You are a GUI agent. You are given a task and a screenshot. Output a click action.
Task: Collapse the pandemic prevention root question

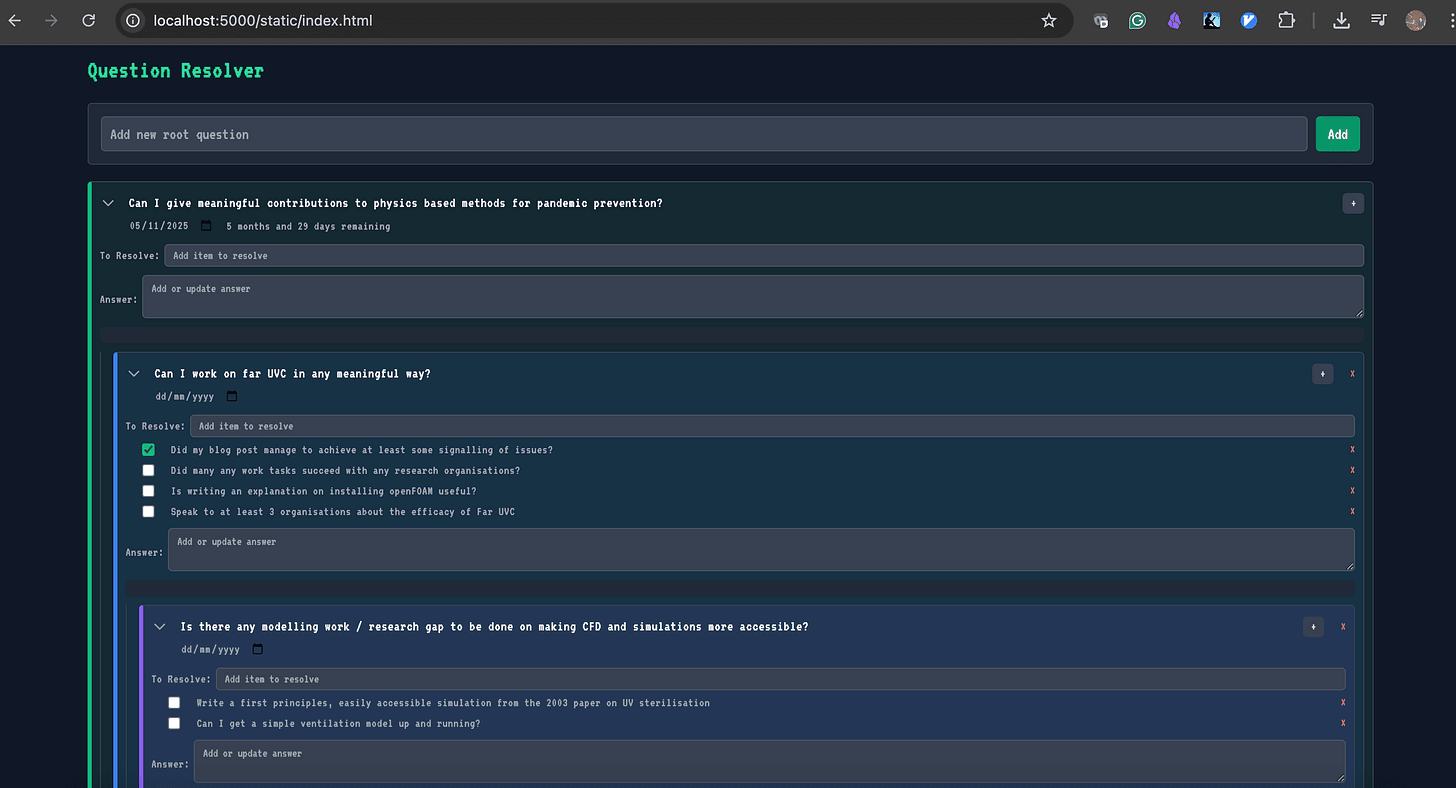pyautogui.click(x=109, y=203)
